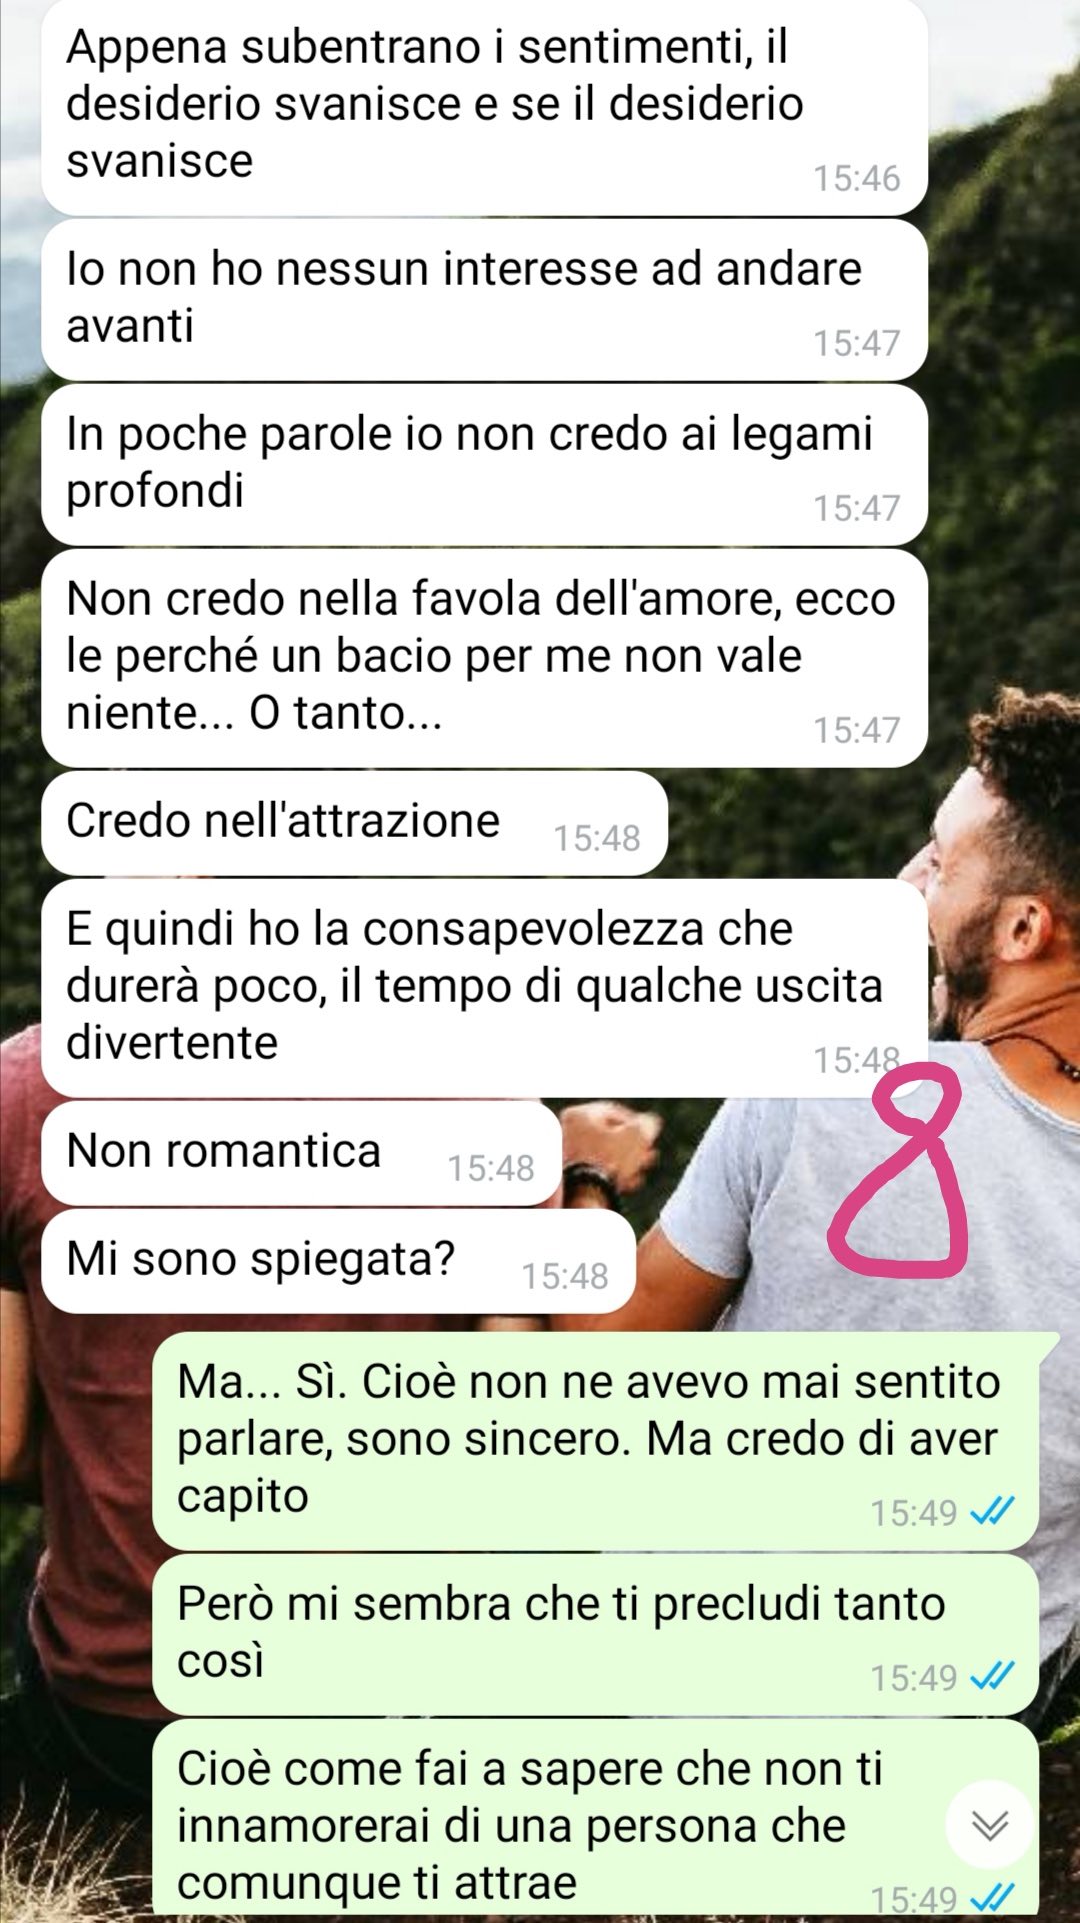Select the 'Credo nell'attrazione' message bubble
The width and height of the screenshot is (1080, 1923).
(354, 823)
